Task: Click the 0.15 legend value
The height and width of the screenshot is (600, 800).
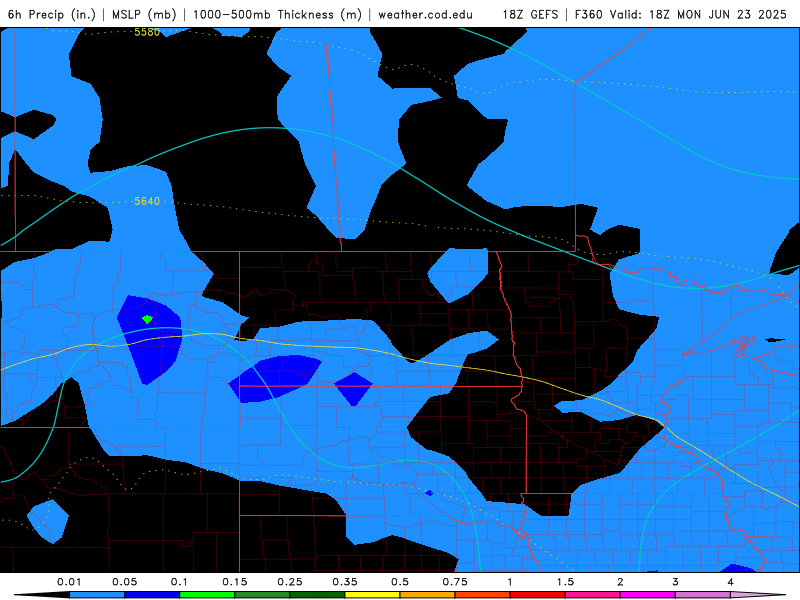Action: 235,582
